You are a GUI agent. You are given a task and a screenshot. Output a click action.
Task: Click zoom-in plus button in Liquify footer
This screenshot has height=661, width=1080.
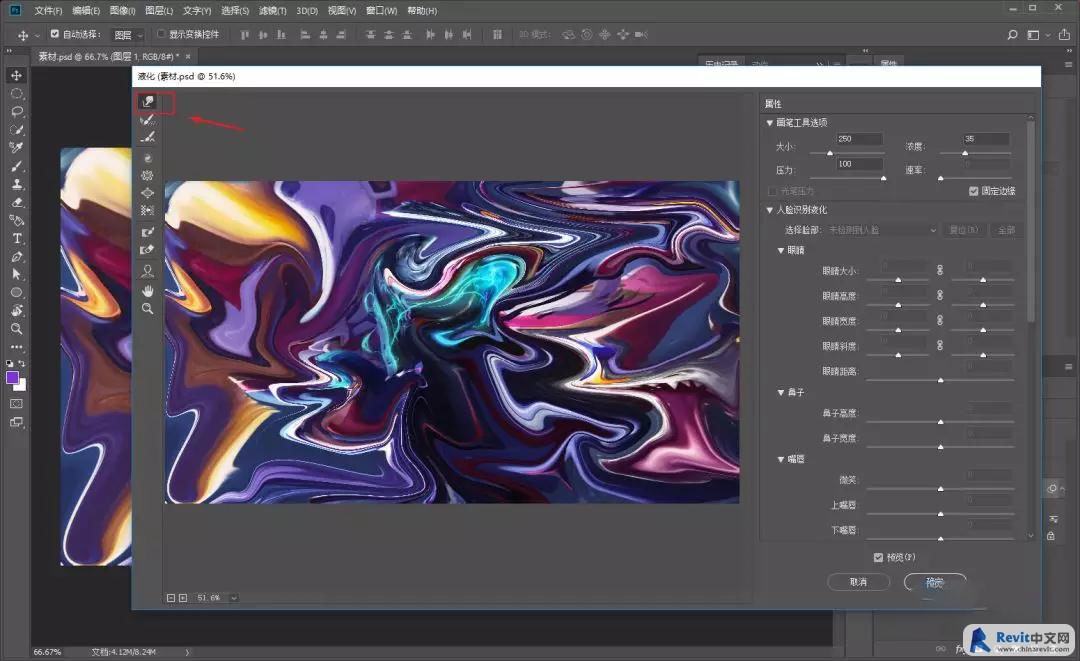coord(183,598)
